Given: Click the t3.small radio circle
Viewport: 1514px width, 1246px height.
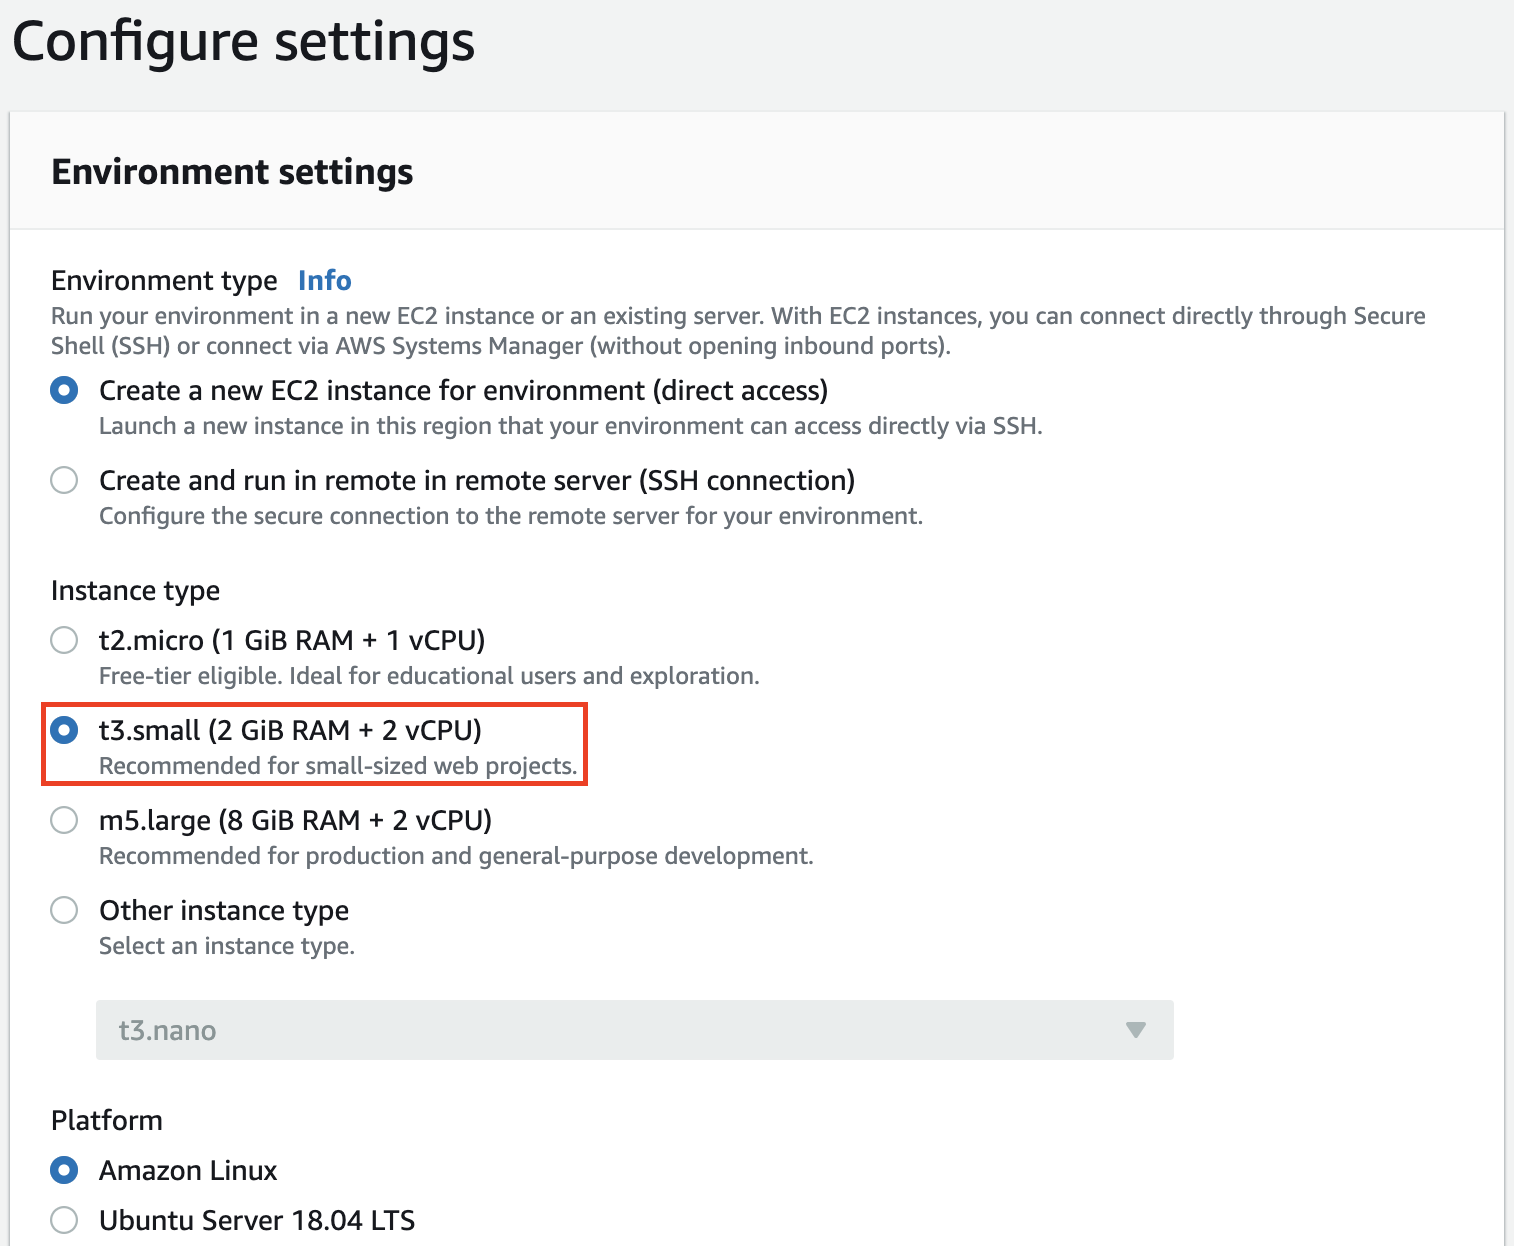Looking at the screenshot, I should (x=64, y=730).
